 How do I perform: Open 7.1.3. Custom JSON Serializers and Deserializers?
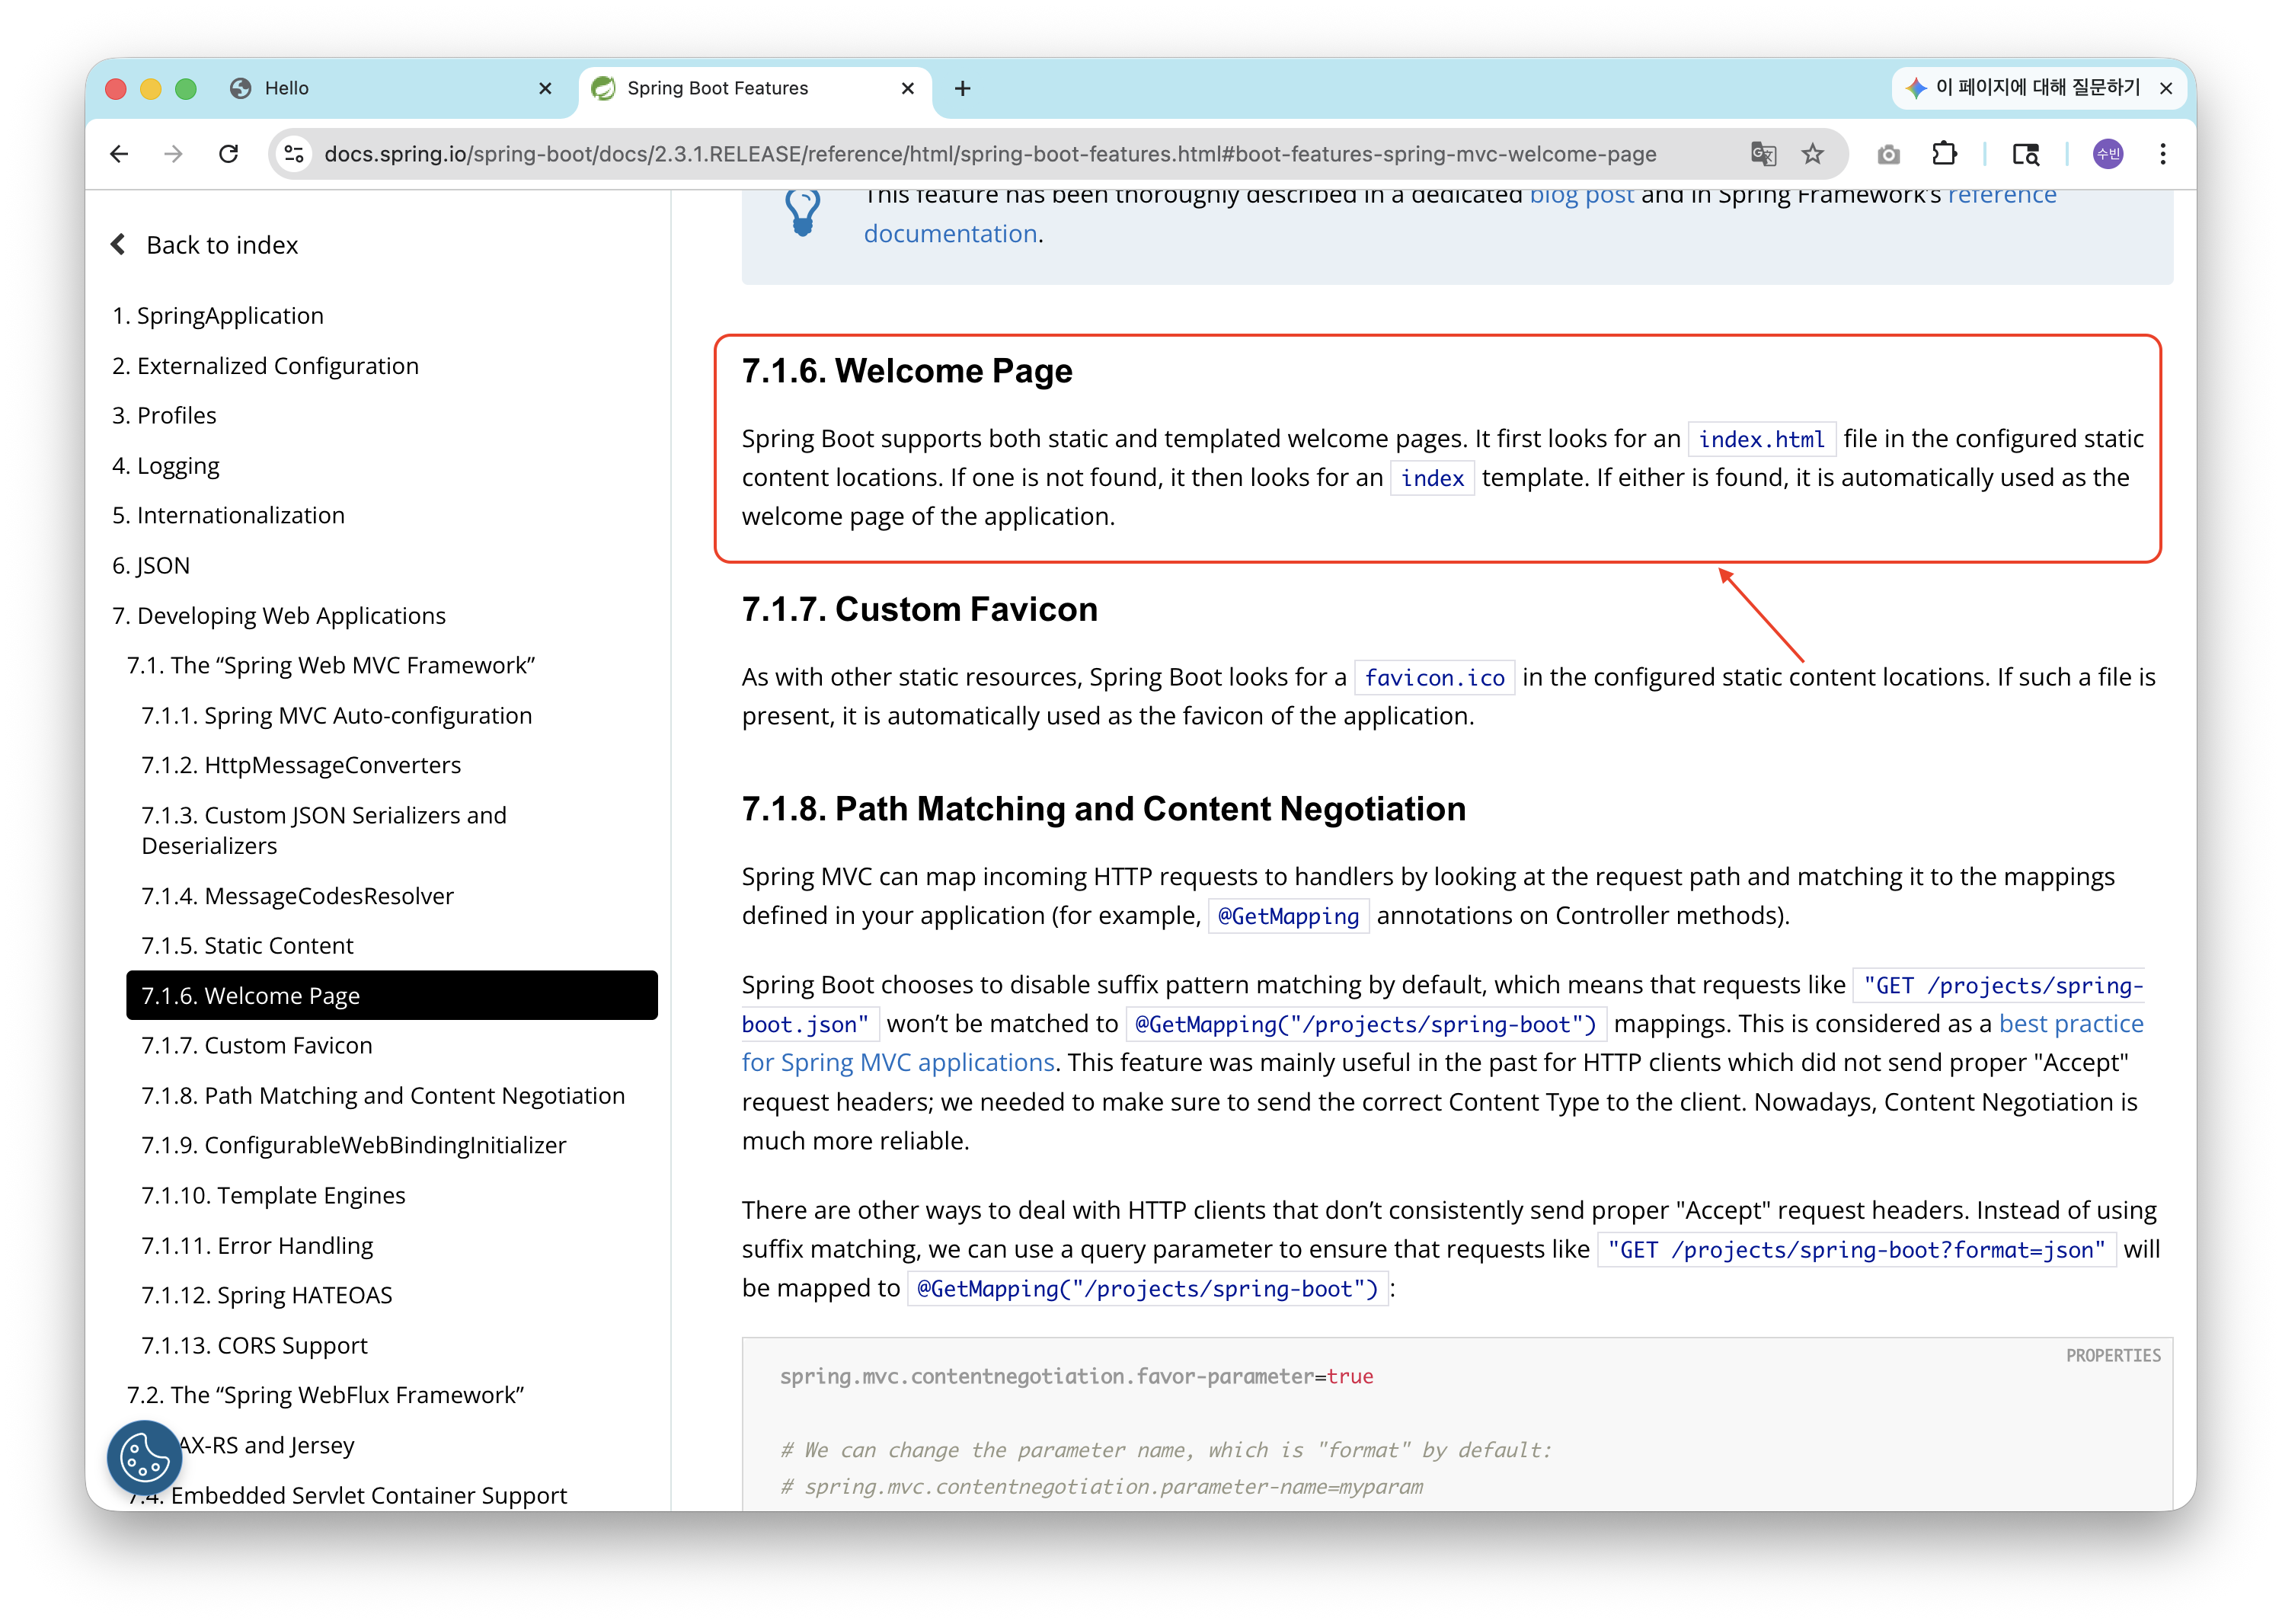[x=324, y=830]
